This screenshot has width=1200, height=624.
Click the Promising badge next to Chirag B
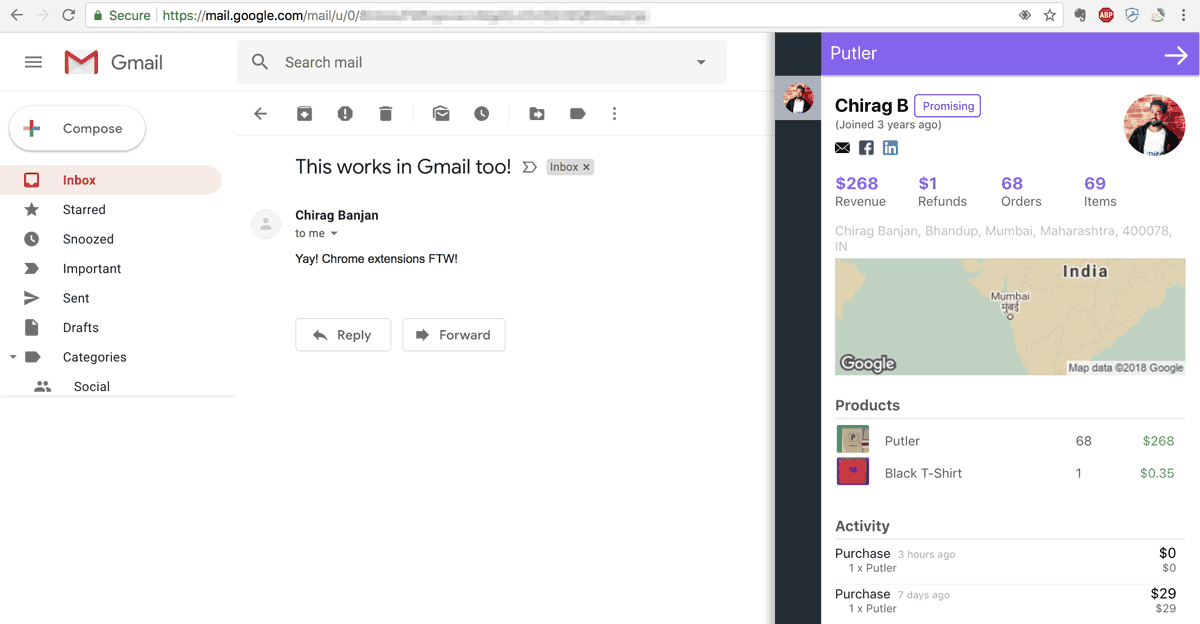947,105
